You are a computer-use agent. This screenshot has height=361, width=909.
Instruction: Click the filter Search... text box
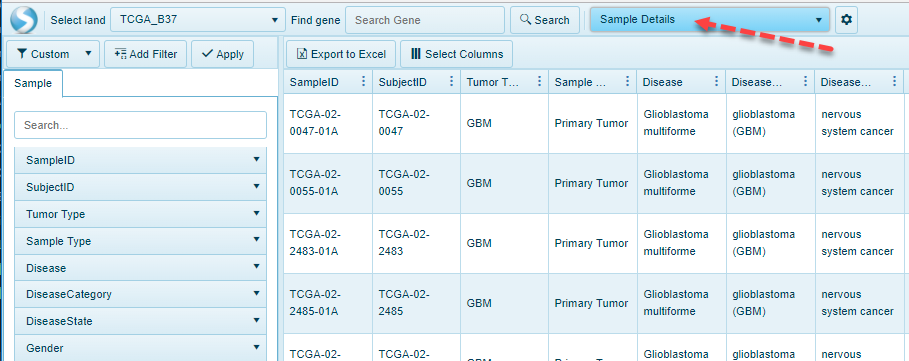coord(140,125)
